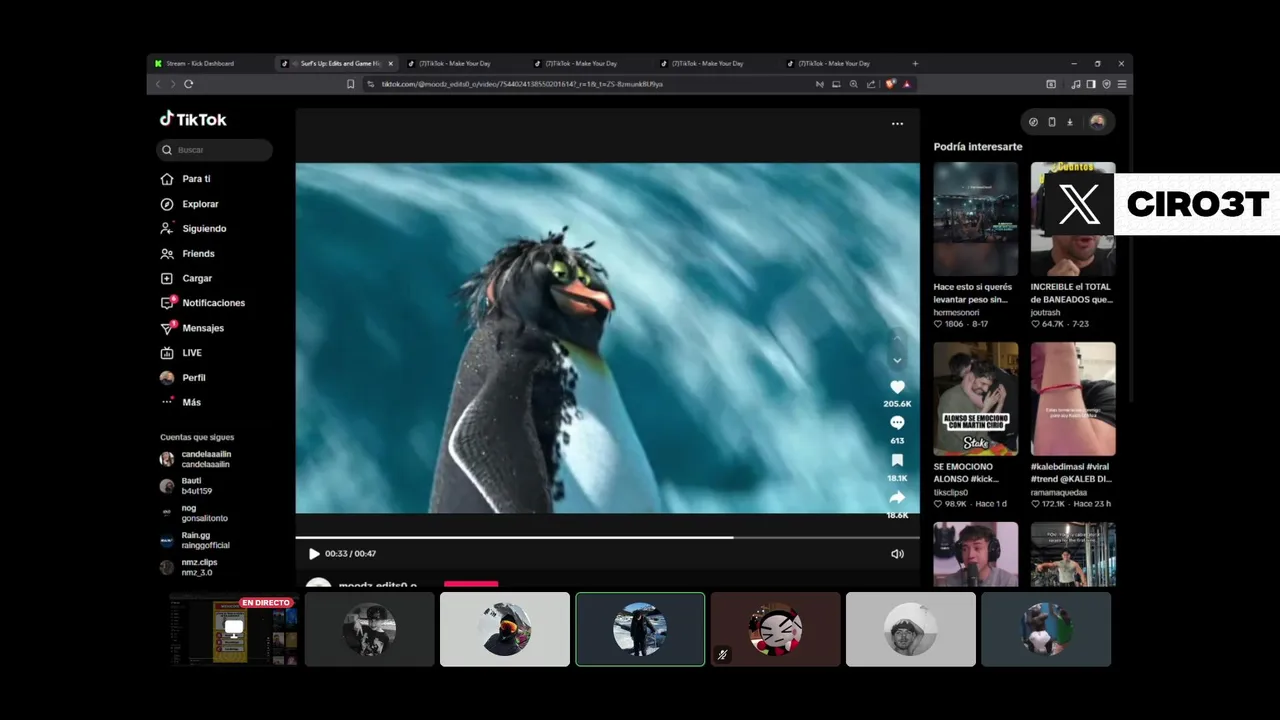This screenshot has width=1280, height=720.
Task: Select the green-highlighted call participant tile
Action: (640, 629)
